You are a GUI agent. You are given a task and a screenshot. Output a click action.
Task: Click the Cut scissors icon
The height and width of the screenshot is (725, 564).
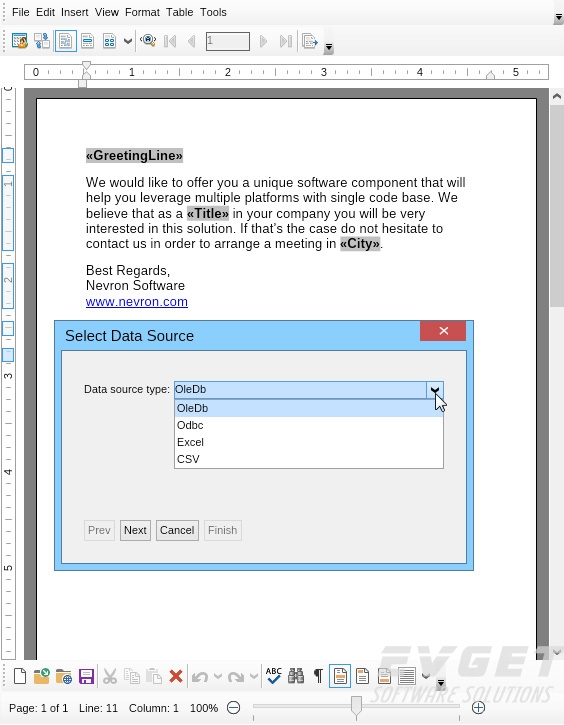[110, 676]
